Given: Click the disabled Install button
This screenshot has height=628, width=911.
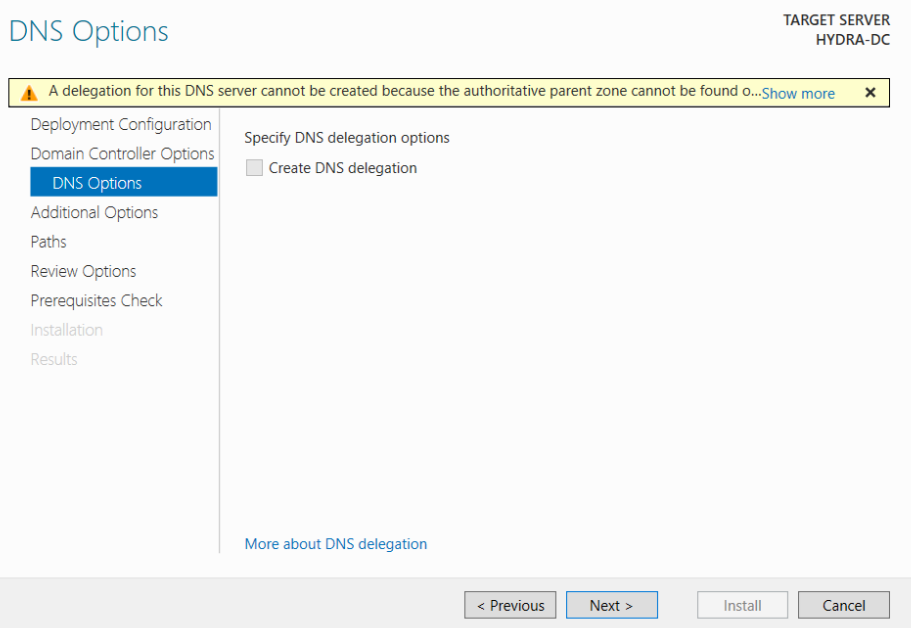Looking at the screenshot, I should click(742, 604).
